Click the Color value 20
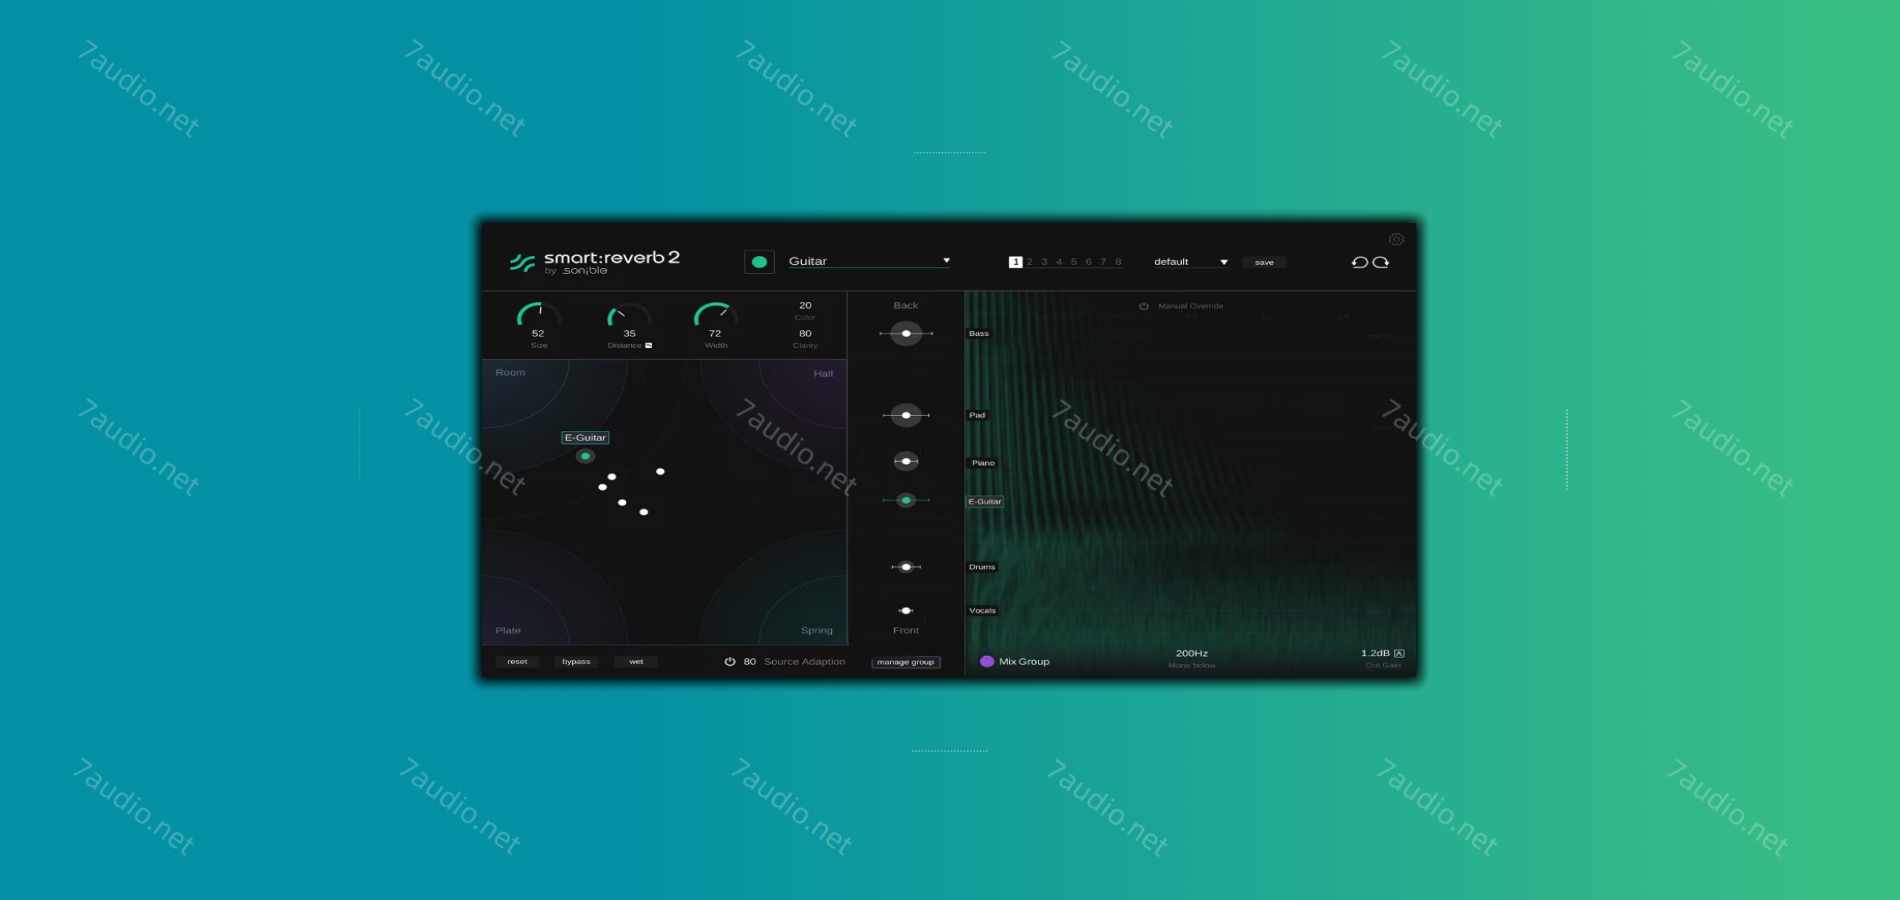The height and width of the screenshot is (900, 1900). [805, 305]
